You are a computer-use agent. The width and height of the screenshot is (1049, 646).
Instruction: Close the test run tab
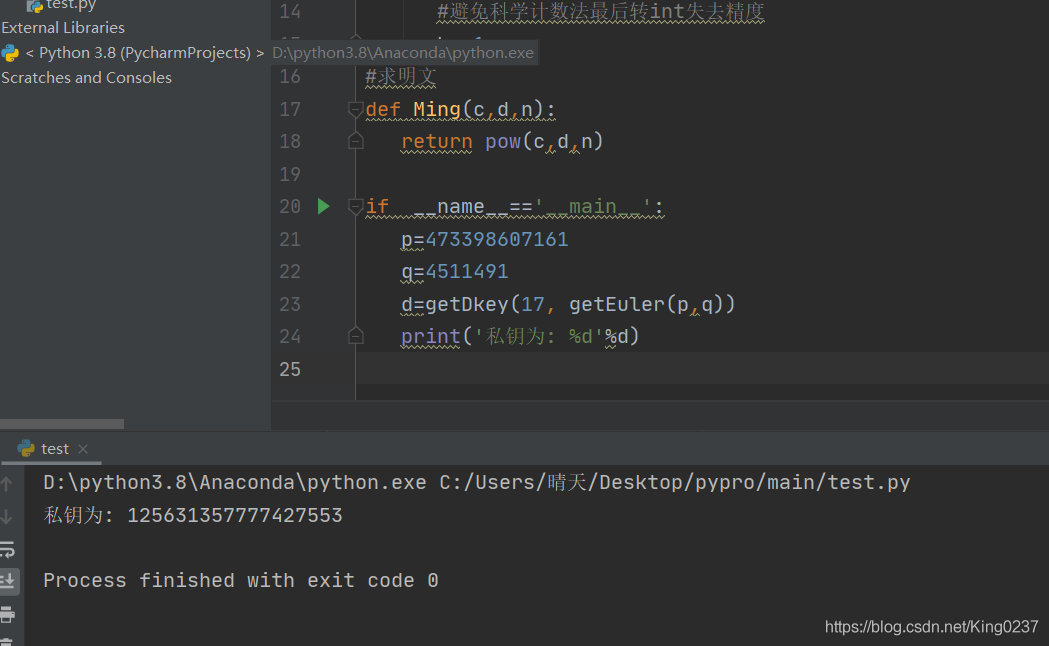click(83, 449)
